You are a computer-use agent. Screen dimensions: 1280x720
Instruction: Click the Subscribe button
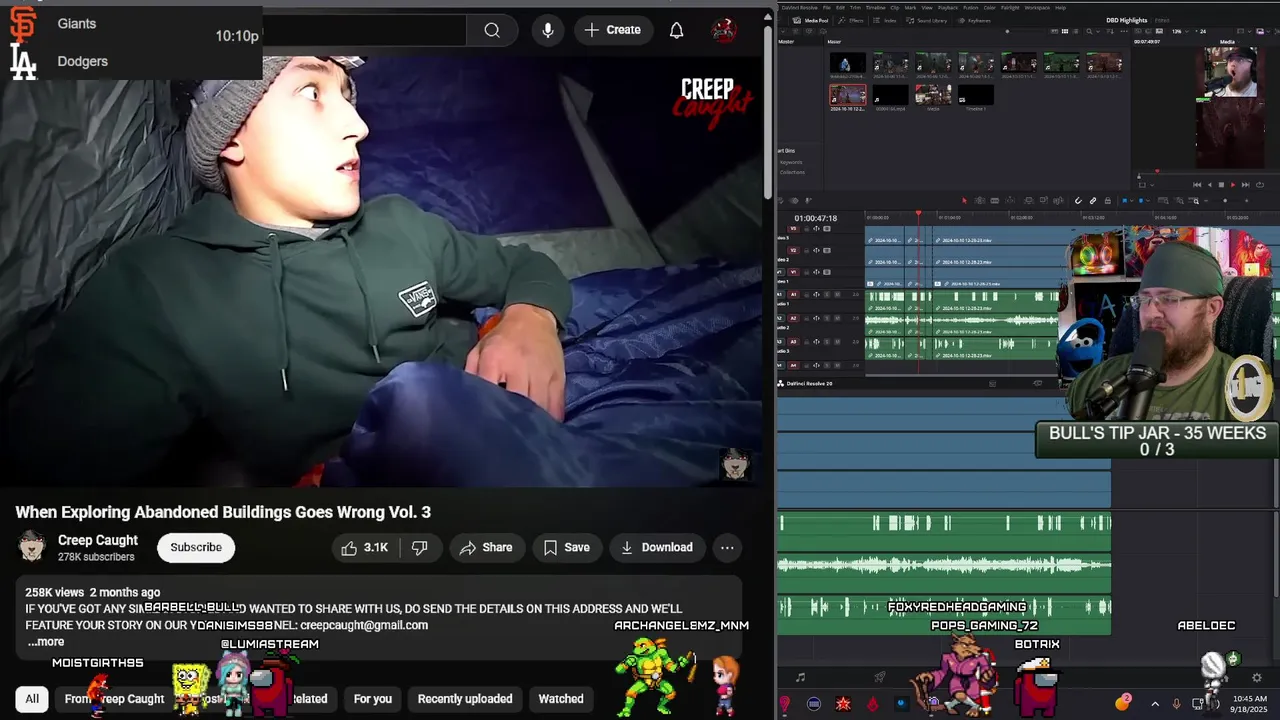pyautogui.click(x=196, y=547)
